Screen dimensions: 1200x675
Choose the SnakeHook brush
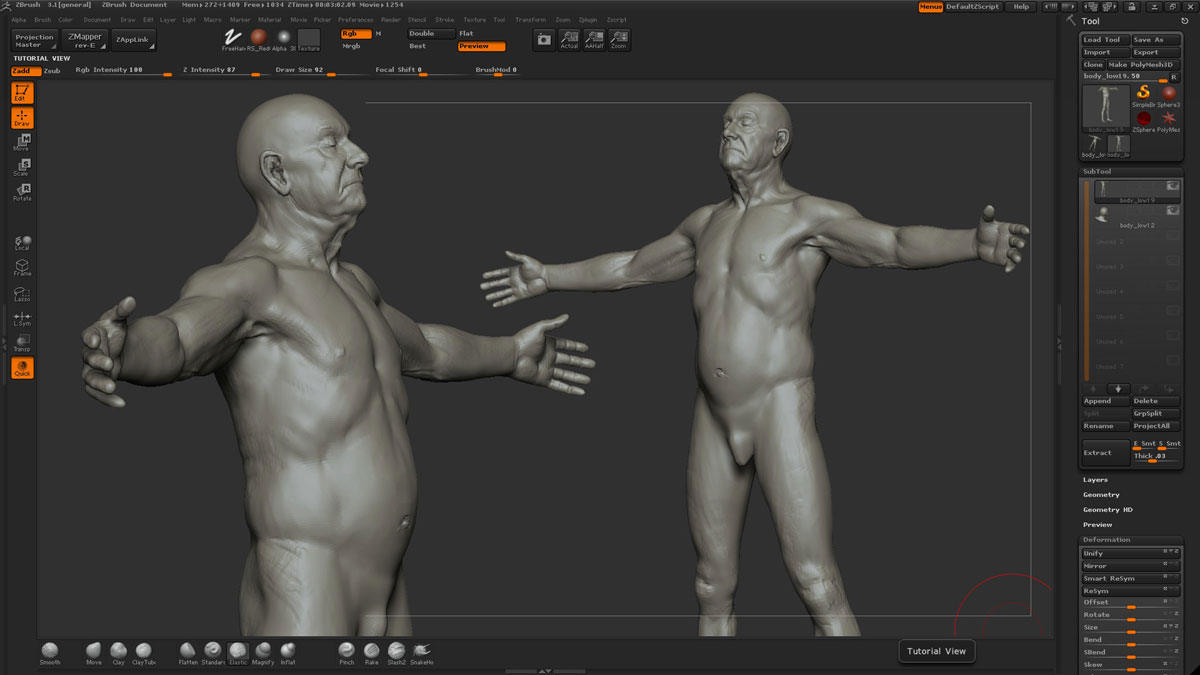[421, 651]
